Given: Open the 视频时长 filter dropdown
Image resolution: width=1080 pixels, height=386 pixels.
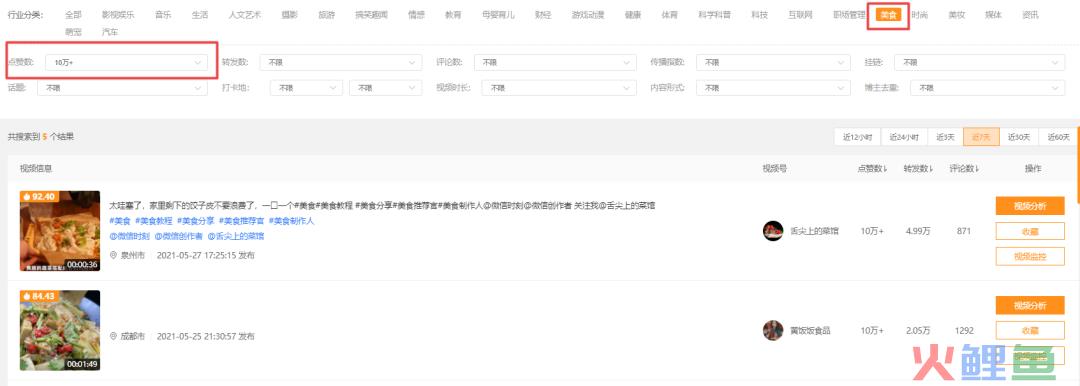Looking at the screenshot, I should 559,88.
